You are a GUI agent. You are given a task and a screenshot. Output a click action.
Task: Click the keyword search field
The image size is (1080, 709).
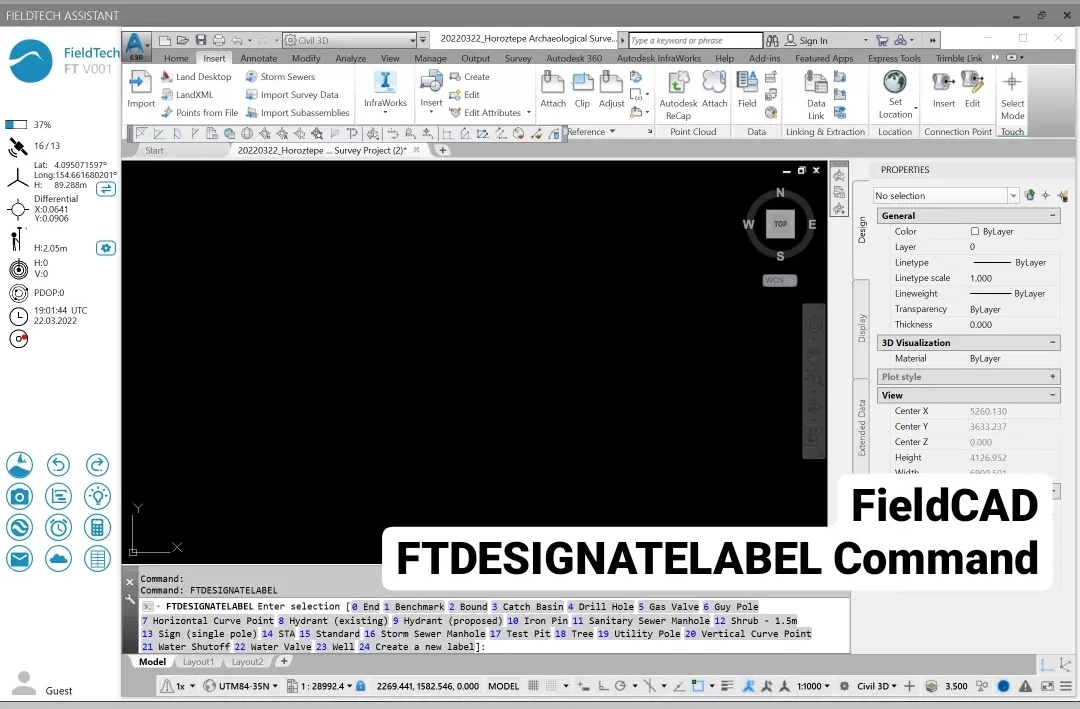695,40
